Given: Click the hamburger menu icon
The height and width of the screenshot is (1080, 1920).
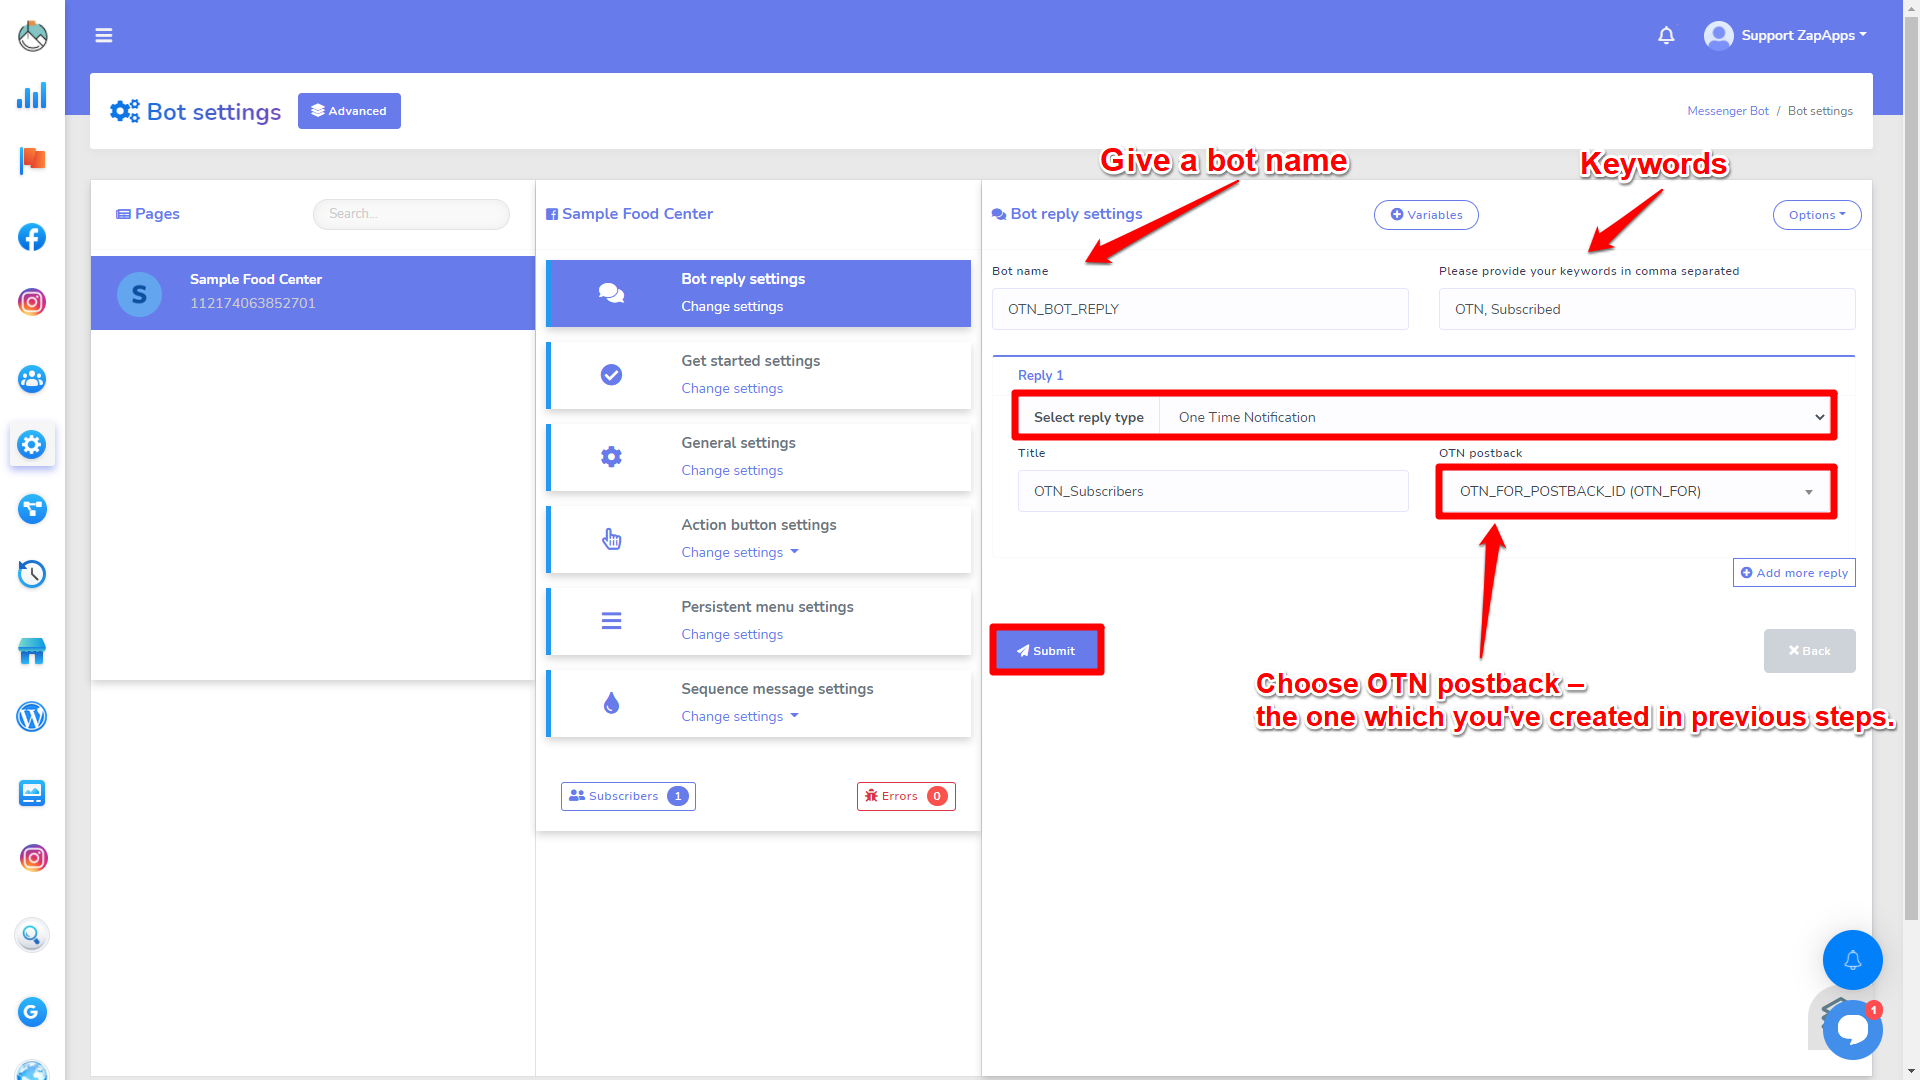Looking at the screenshot, I should [104, 36].
